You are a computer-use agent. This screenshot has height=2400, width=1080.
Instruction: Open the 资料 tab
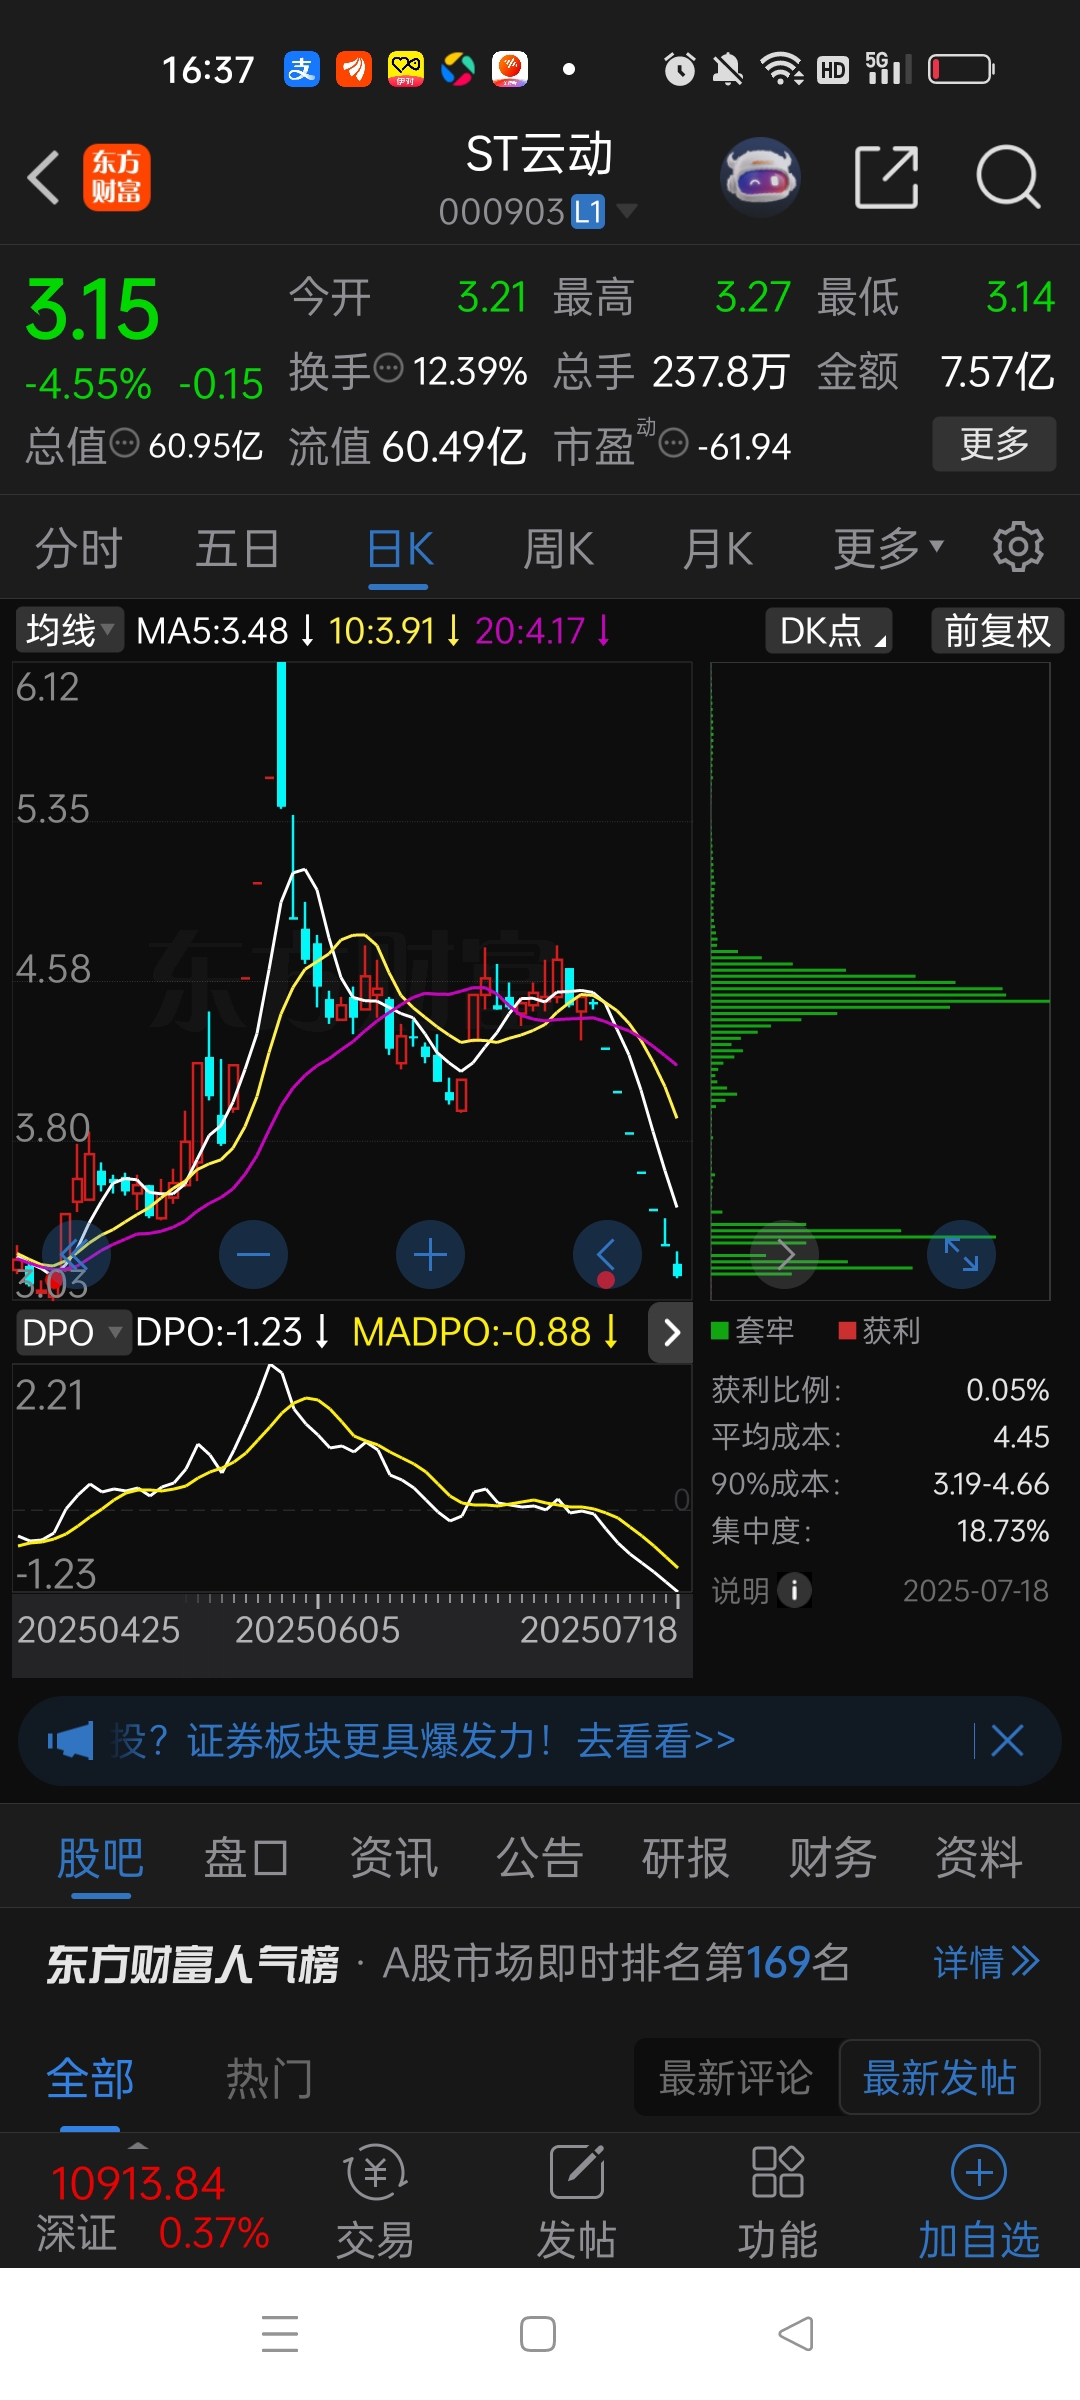[x=979, y=1859]
